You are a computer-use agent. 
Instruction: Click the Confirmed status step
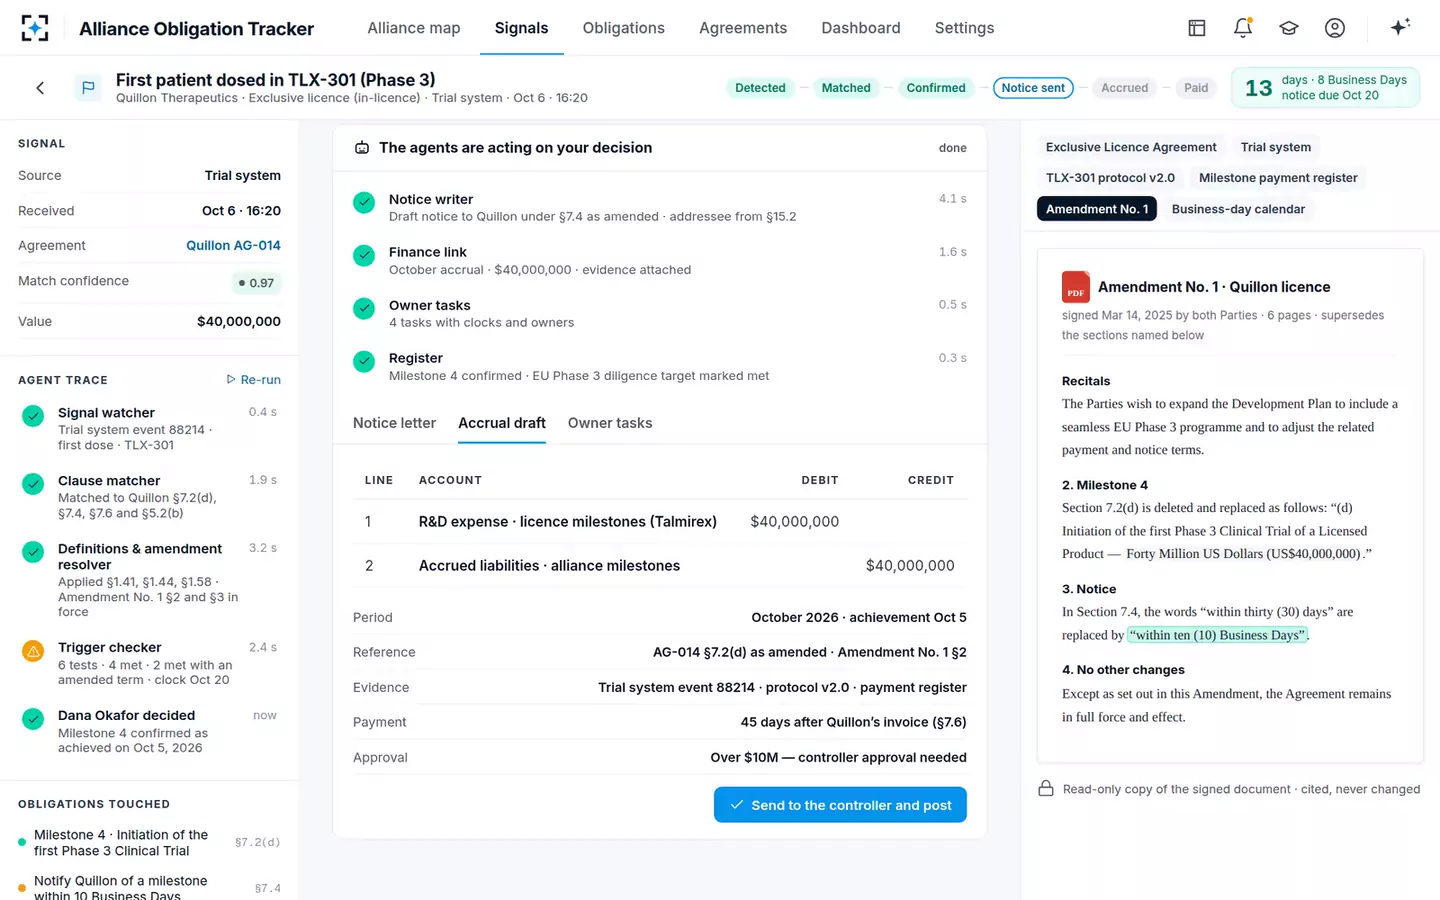pos(936,88)
